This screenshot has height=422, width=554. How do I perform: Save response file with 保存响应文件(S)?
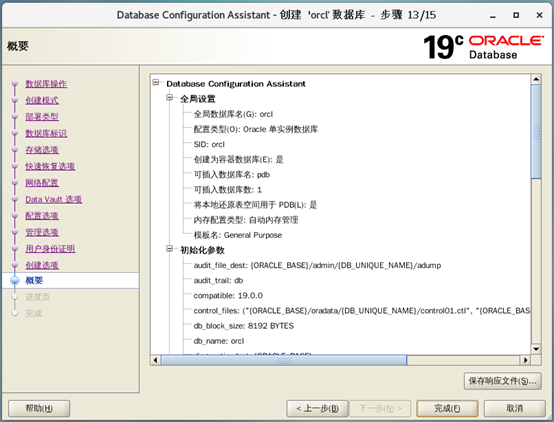click(503, 381)
